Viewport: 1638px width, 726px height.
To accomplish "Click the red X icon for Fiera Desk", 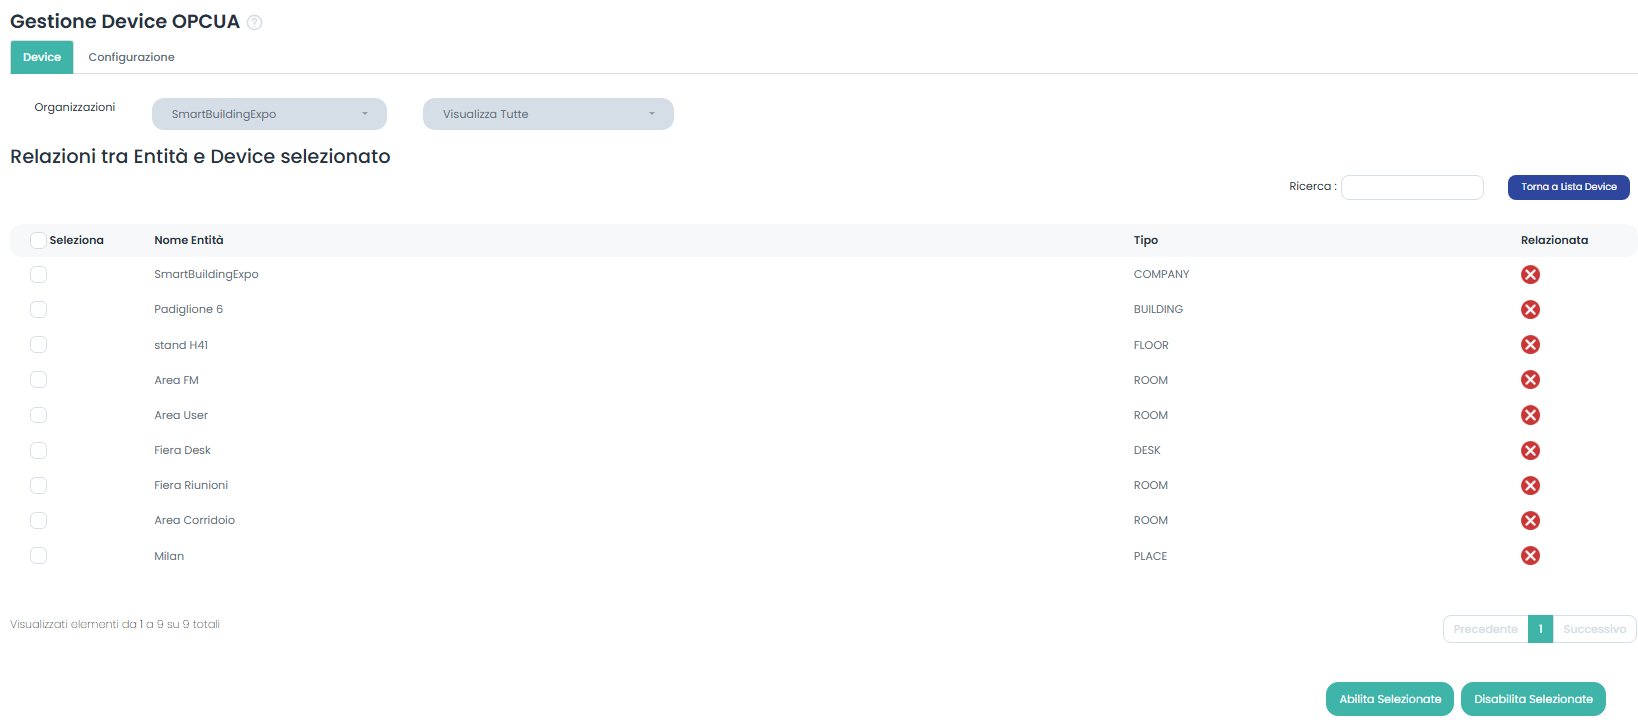I will click(x=1529, y=451).
